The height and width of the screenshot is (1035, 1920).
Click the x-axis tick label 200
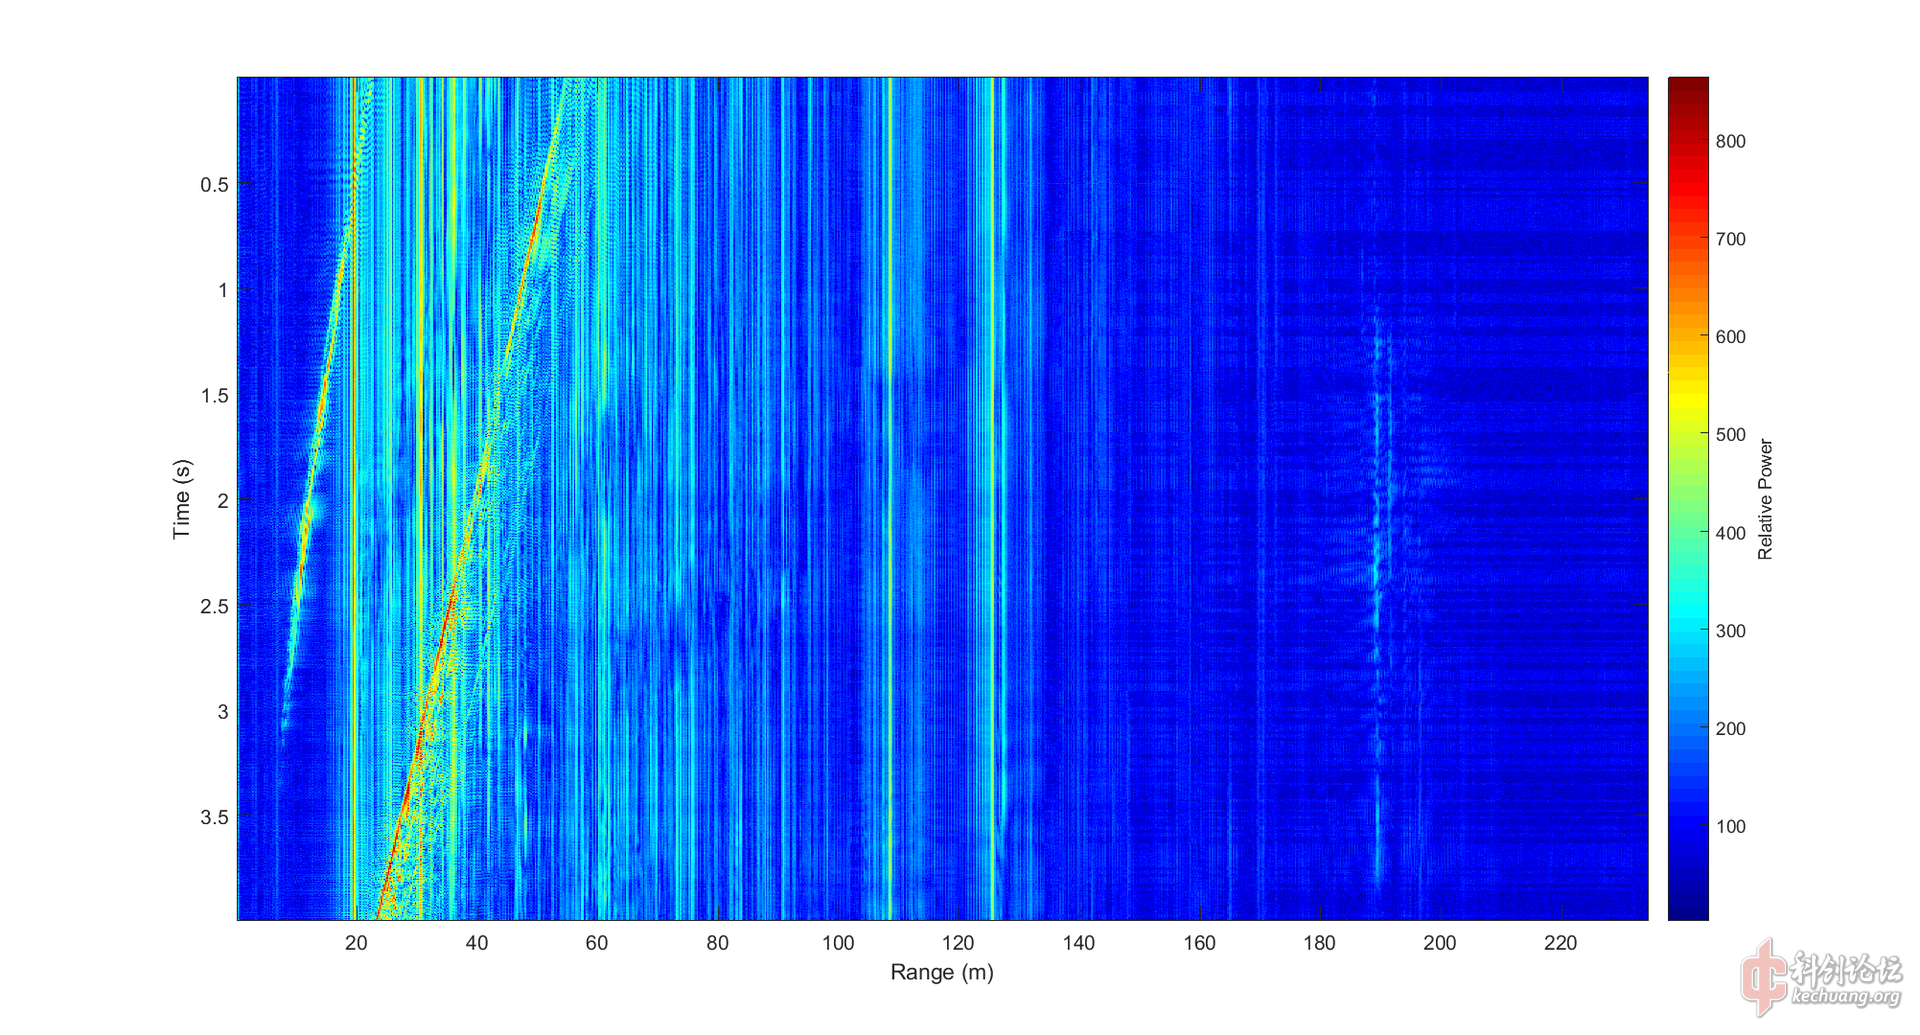pos(1439,943)
